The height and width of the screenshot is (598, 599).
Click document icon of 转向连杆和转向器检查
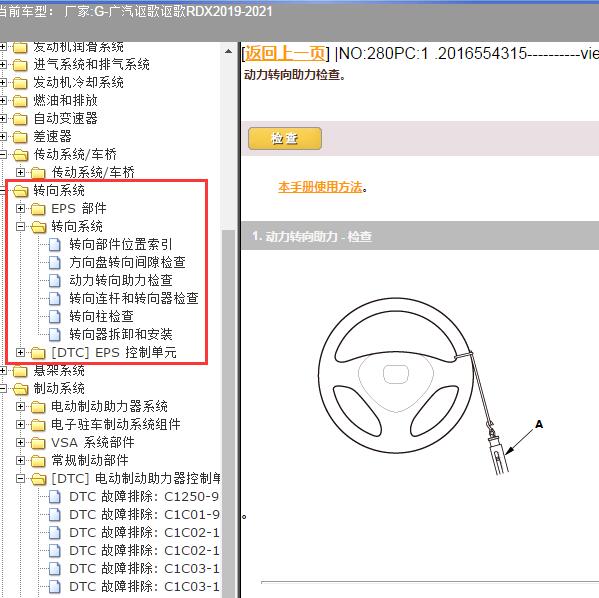click(x=55, y=298)
